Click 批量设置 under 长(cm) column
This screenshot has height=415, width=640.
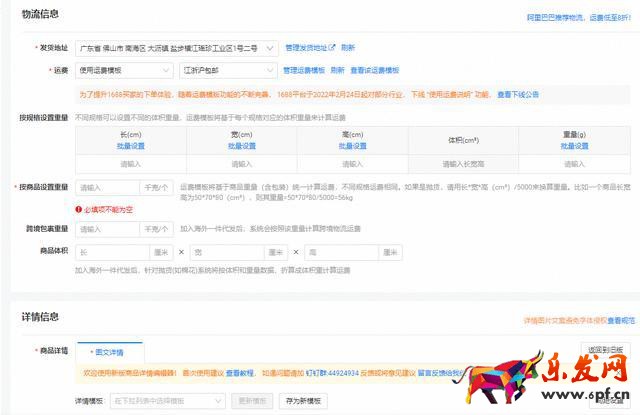[x=132, y=146]
